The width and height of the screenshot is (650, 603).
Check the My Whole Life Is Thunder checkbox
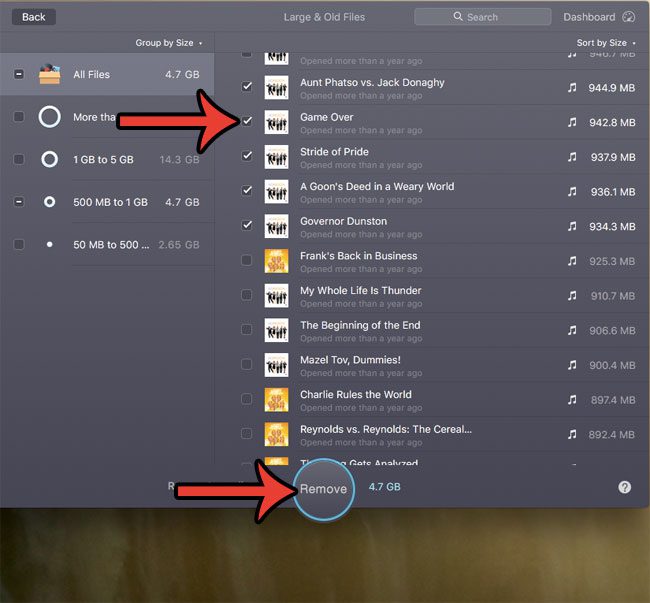click(x=247, y=295)
